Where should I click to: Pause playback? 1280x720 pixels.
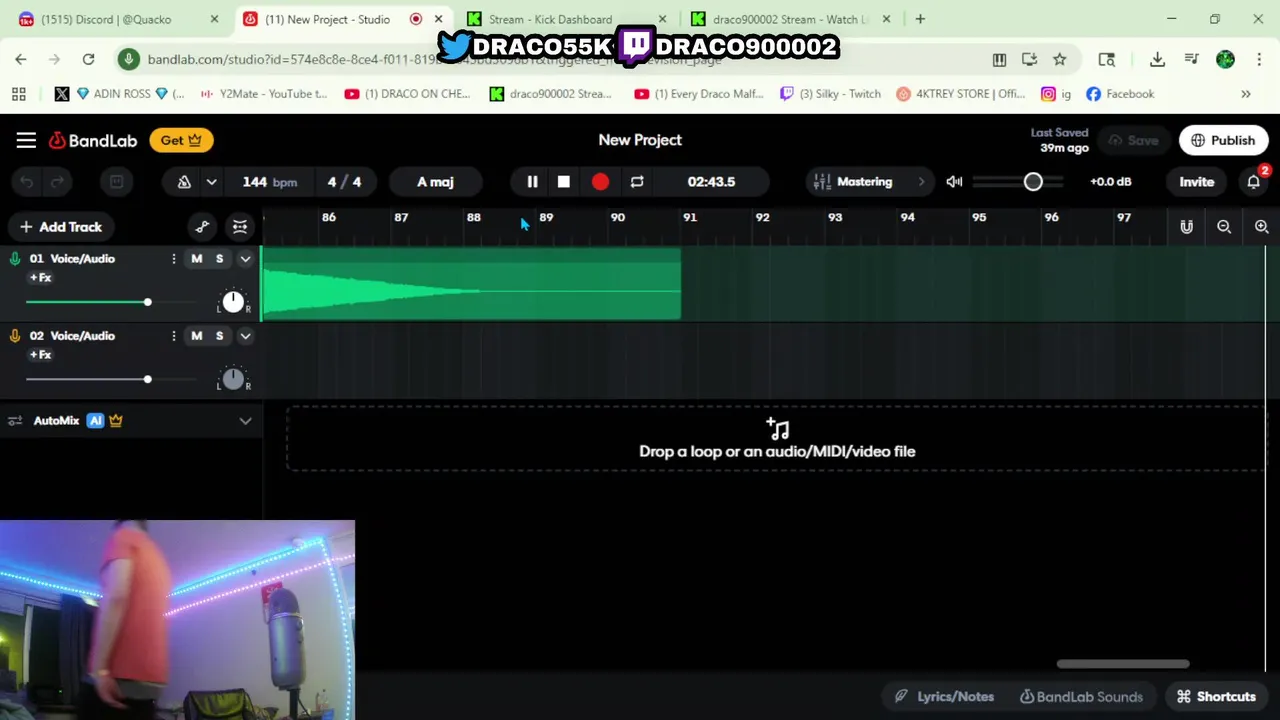click(x=532, y=182)
